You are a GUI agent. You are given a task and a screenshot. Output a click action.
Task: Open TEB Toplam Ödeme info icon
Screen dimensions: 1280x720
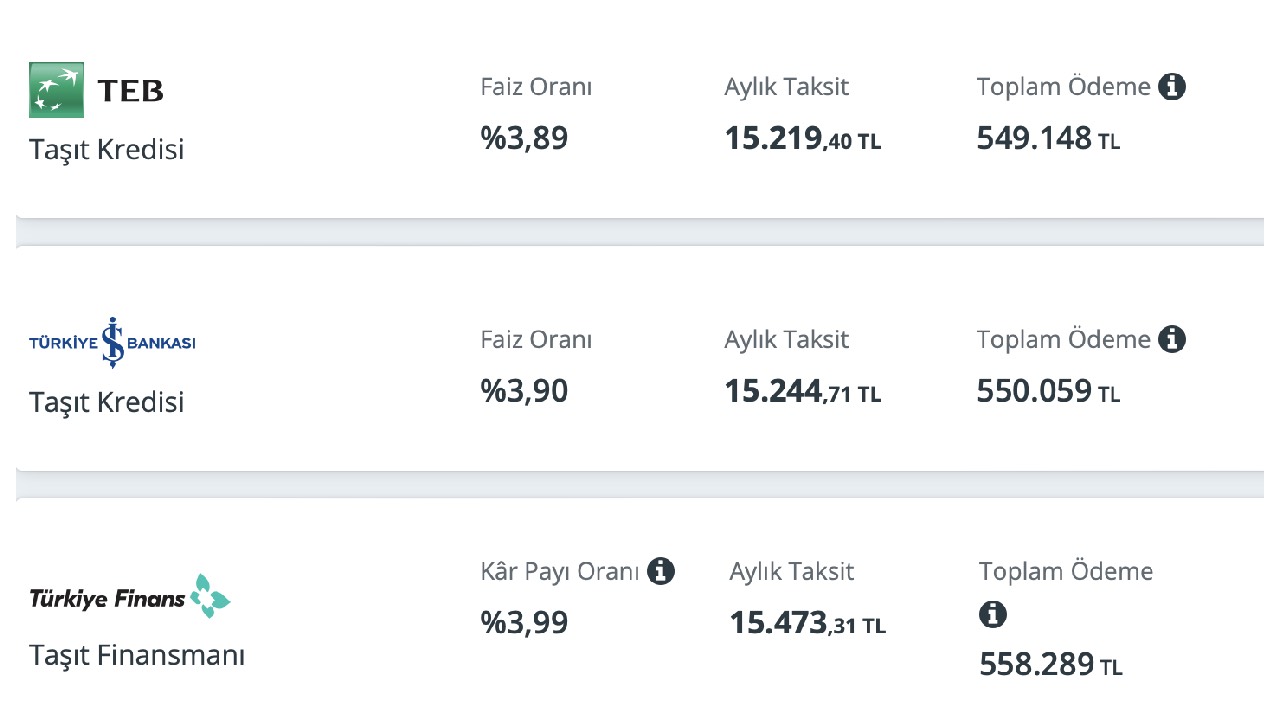[x=1172, y=87]
